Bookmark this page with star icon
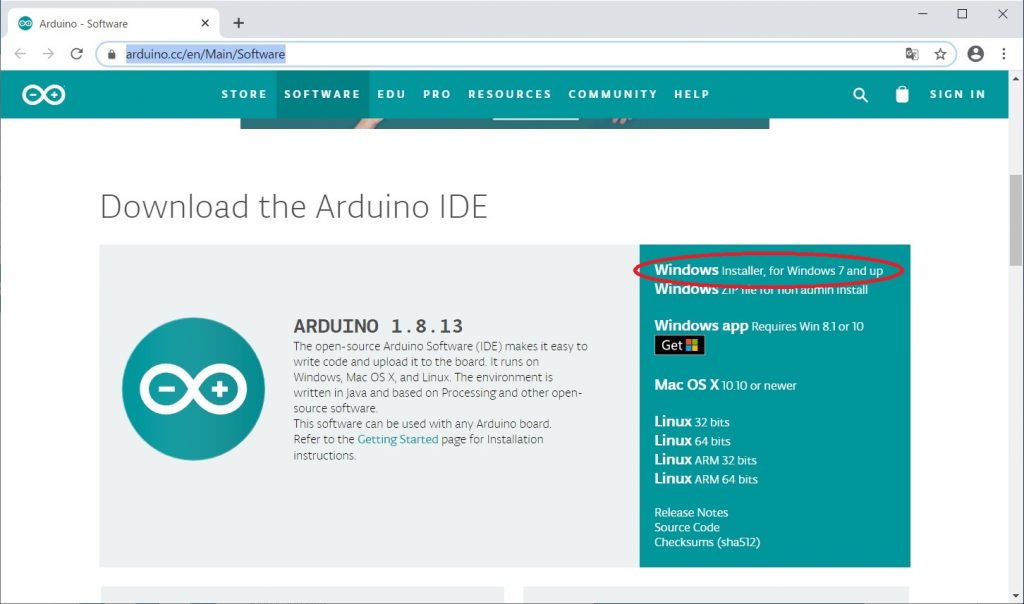This screenshot has width=1024, height=604. click(940, 54)
